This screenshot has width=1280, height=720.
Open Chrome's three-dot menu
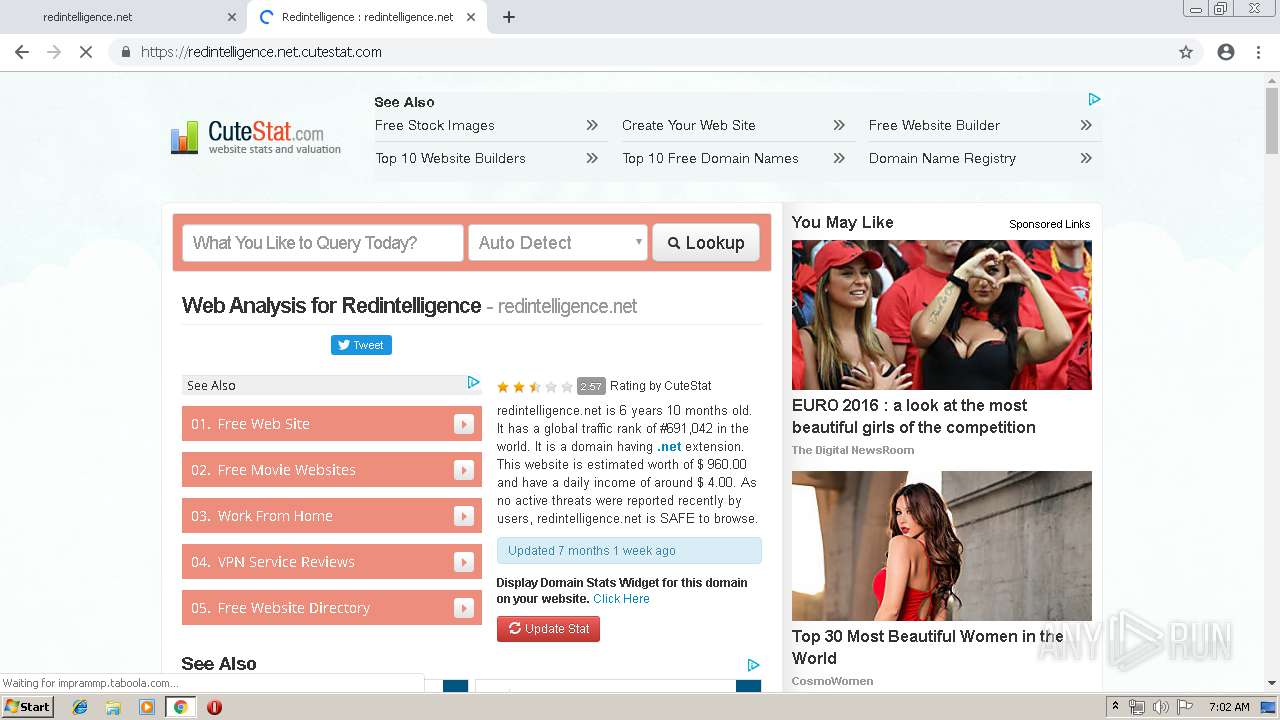(x=1258, y=52)
